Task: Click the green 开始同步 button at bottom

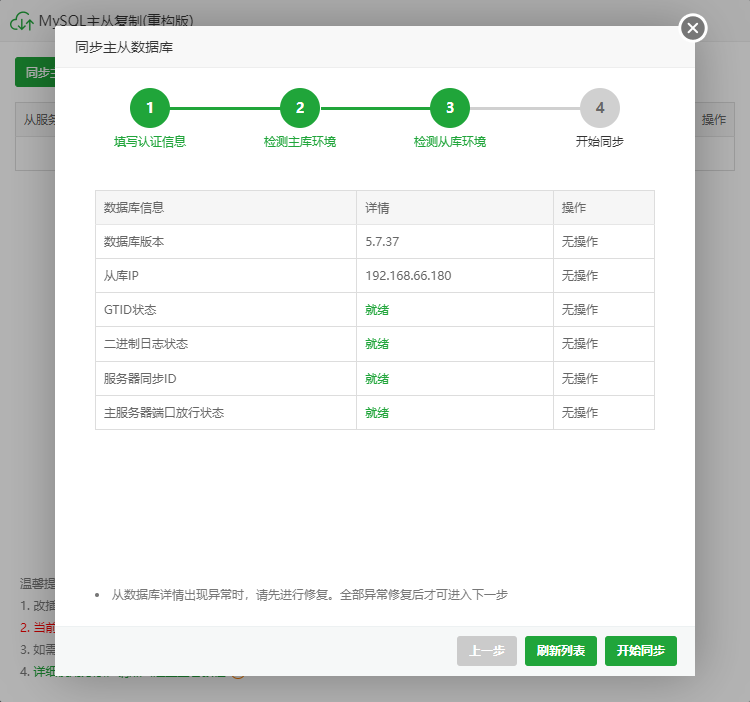Action: (640, 651)
